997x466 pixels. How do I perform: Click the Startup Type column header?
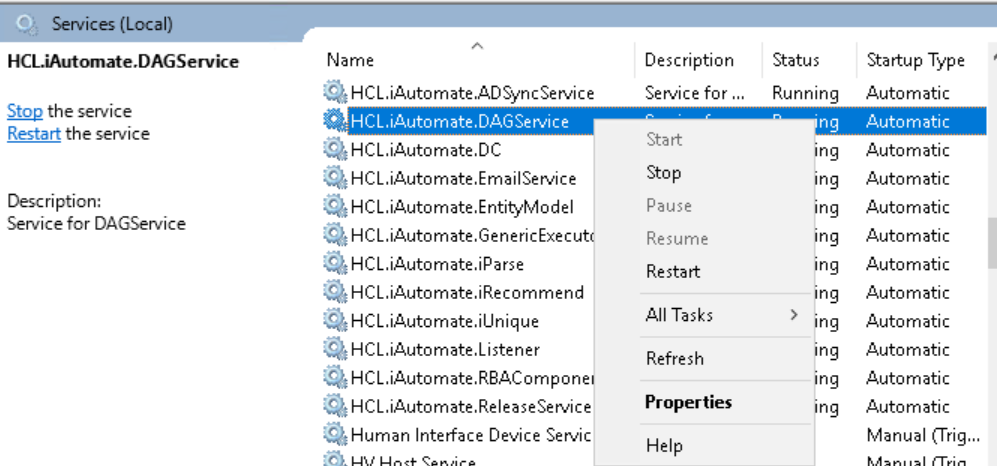[921, 60]
